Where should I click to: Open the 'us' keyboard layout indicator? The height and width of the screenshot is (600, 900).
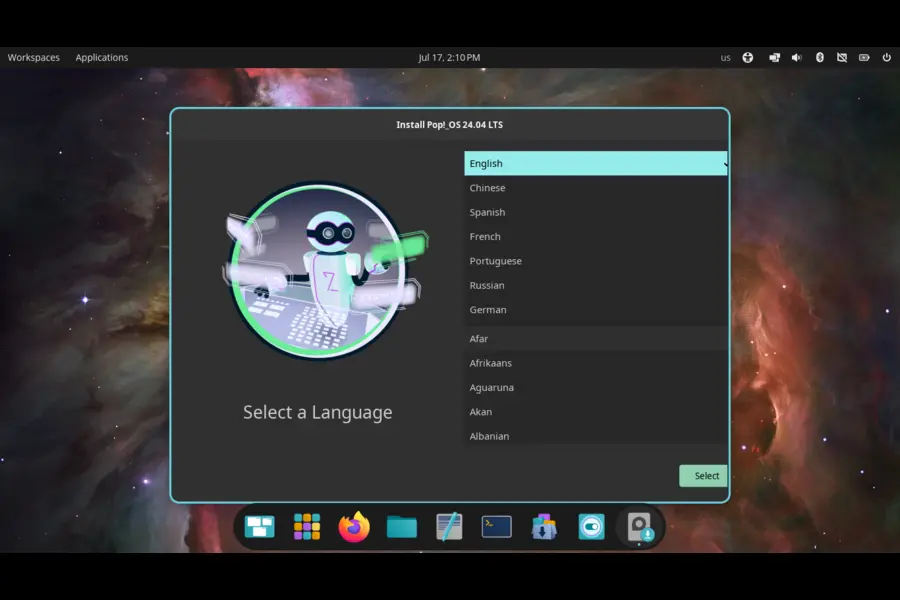coord(726,58)
